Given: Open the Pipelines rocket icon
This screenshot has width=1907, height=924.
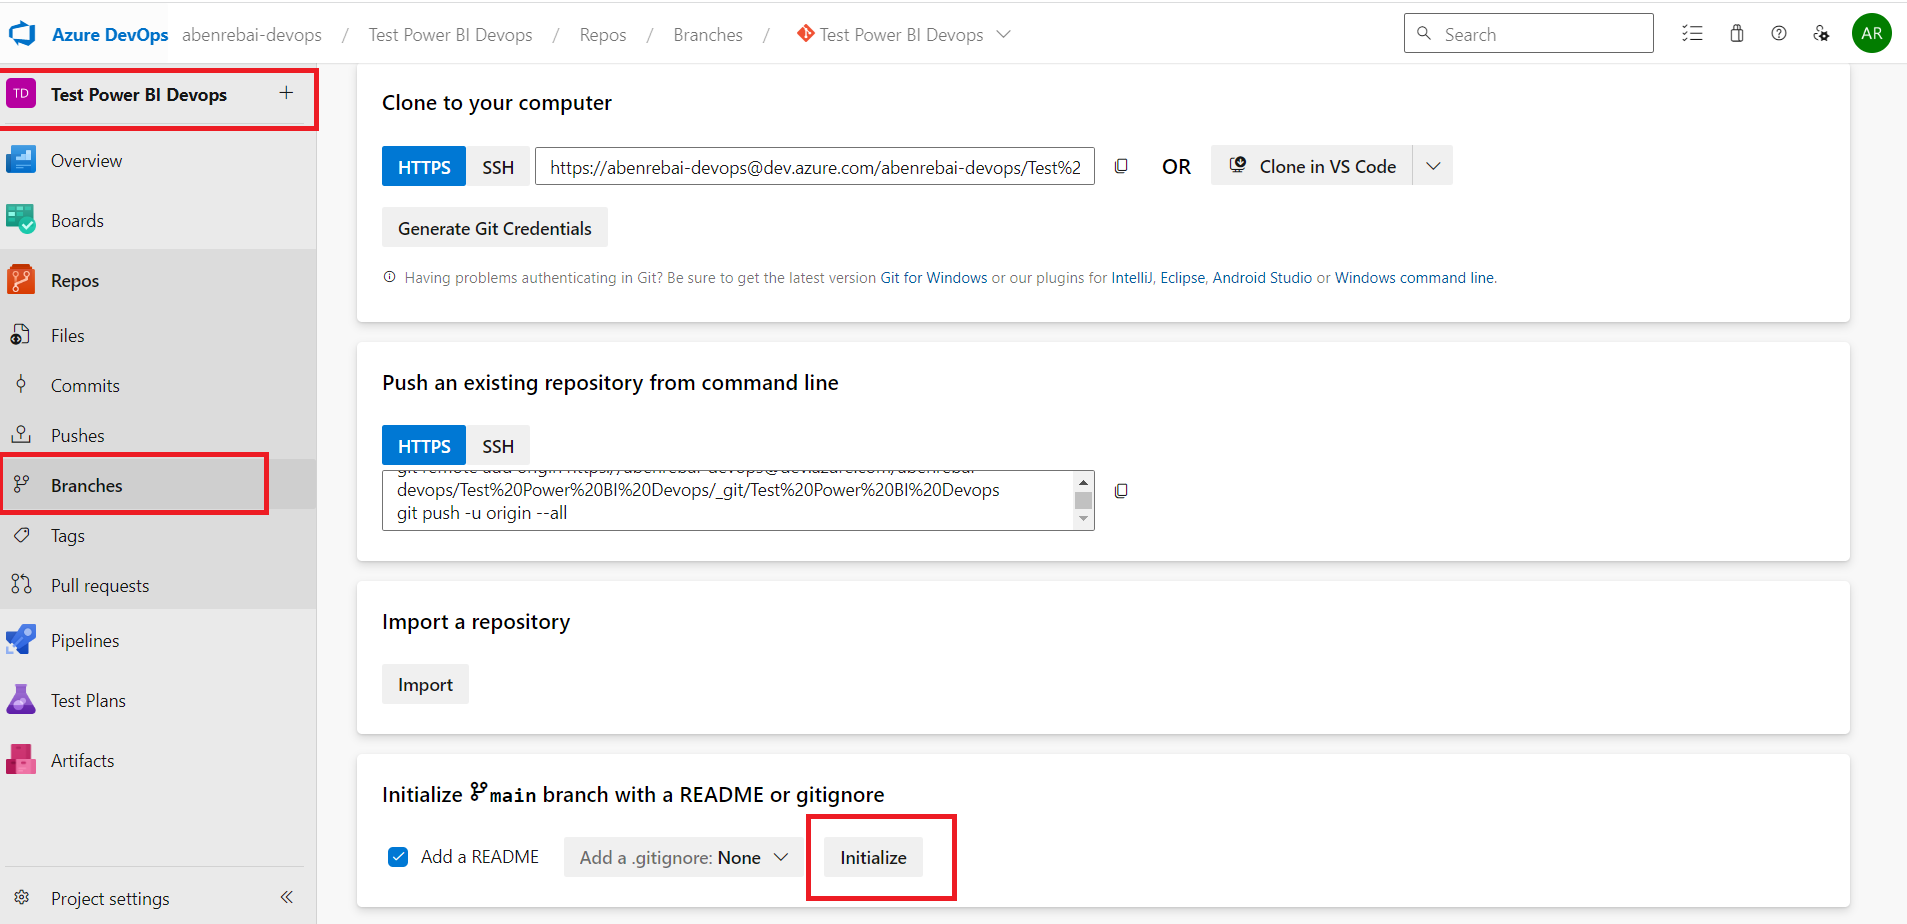Looking at the screenshot, I should [21, 640].
